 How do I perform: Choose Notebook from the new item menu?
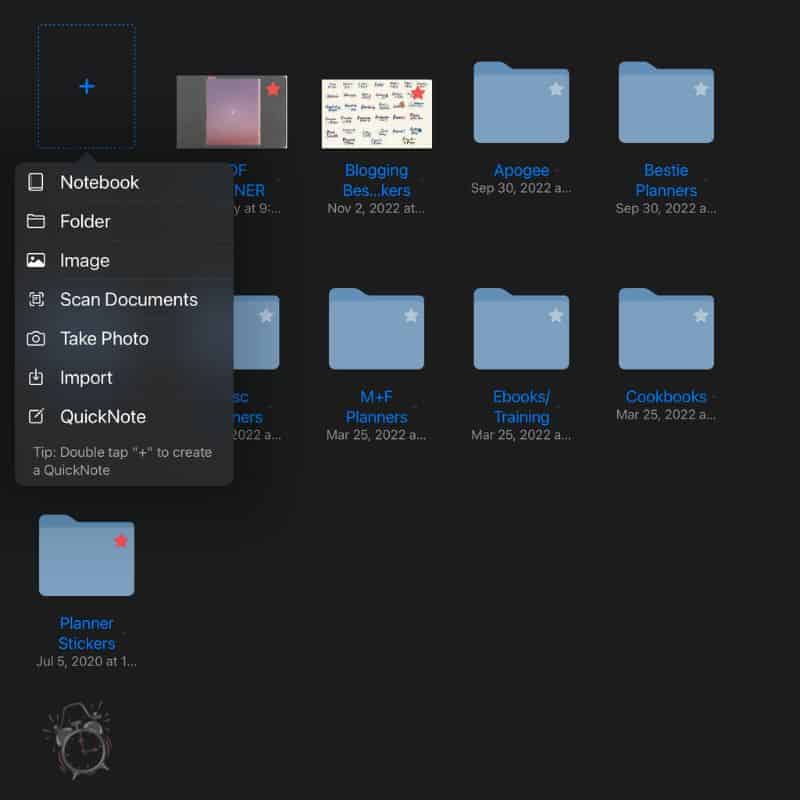coord(124,182)
